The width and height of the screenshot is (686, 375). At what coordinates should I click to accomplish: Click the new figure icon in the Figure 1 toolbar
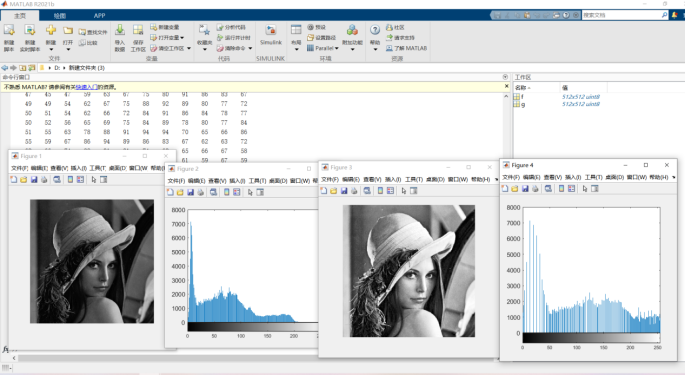tap(14, 180)
